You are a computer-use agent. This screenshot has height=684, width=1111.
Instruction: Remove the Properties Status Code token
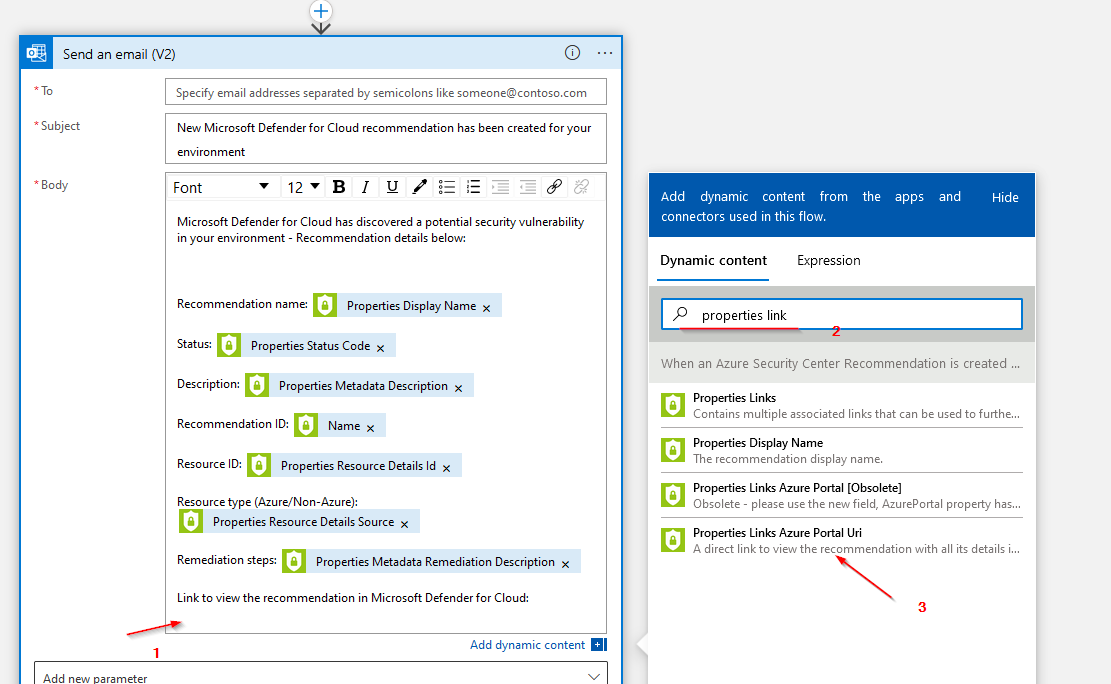(x=380, y=348)
